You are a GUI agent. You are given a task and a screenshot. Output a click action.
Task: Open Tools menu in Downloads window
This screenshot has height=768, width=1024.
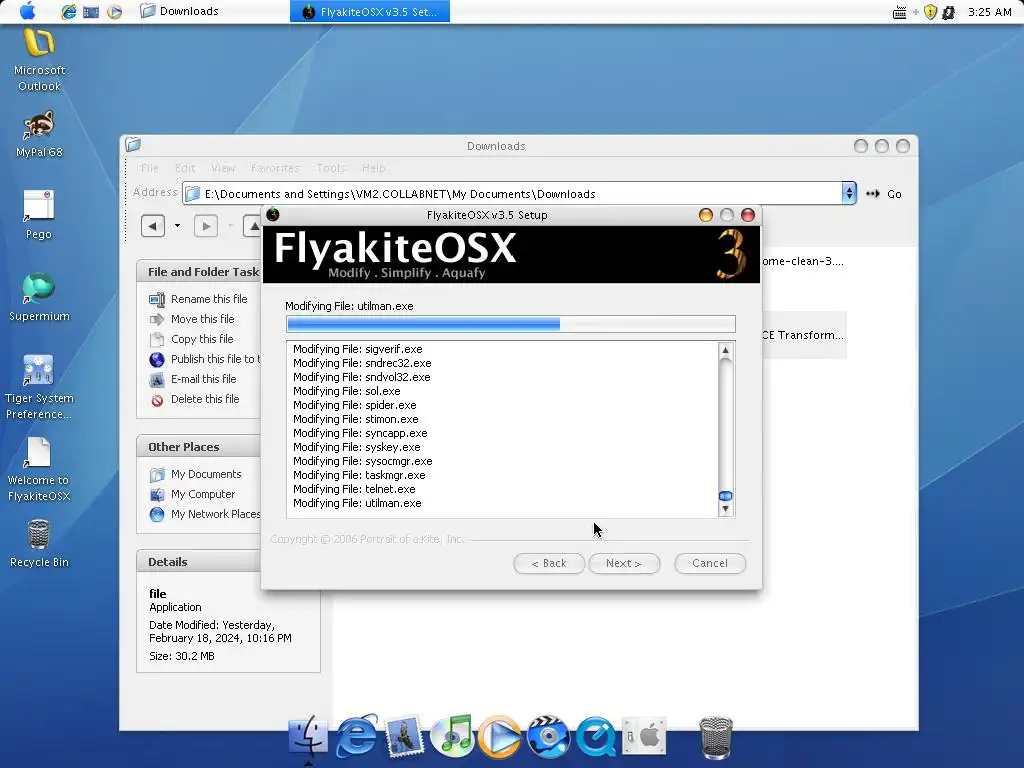click(330, 168)
